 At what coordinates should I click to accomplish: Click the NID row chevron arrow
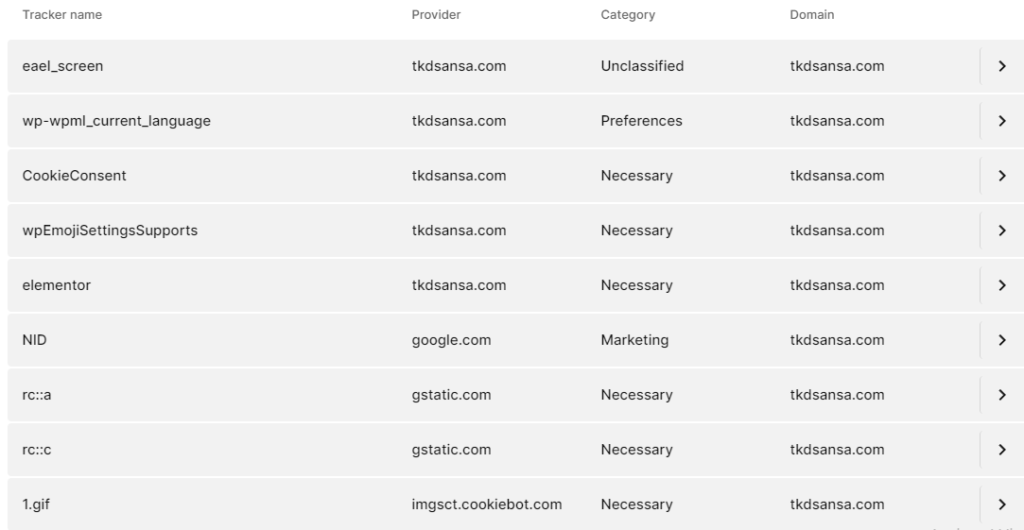point(1002,340)
